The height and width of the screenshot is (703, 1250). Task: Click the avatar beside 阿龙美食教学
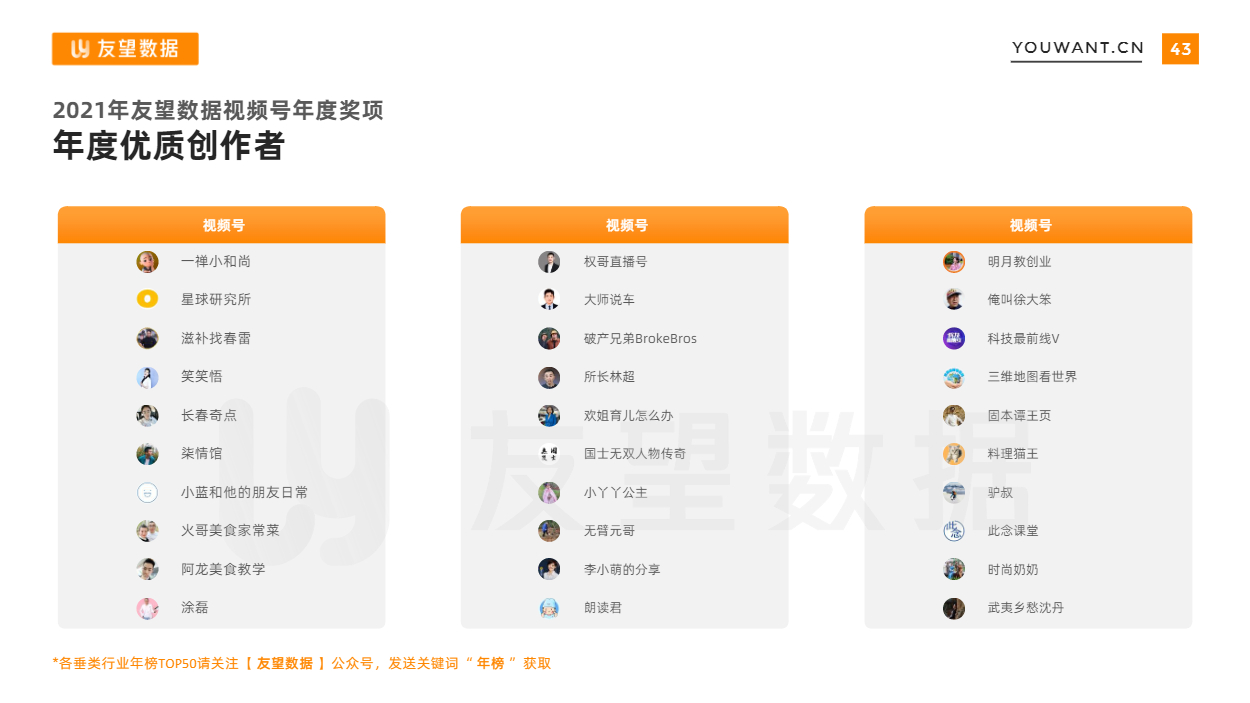point(147,569)
